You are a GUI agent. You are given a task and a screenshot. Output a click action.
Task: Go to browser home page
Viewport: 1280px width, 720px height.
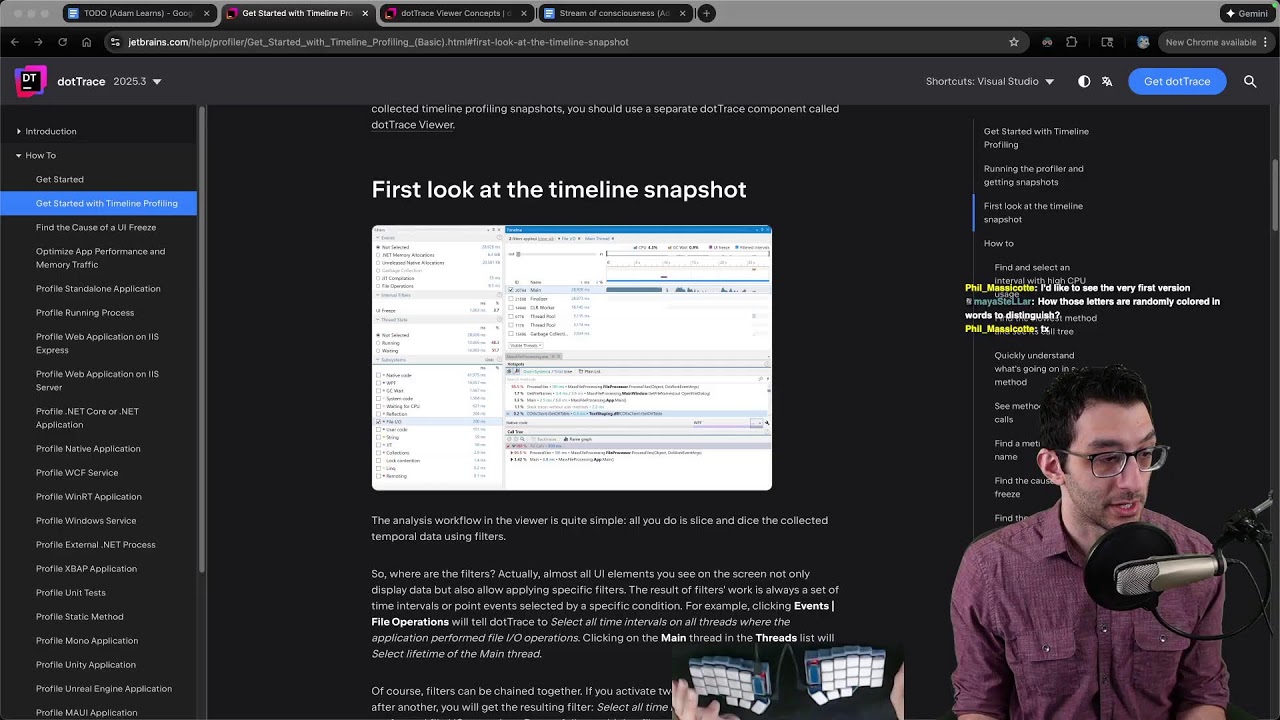[86, 42]
